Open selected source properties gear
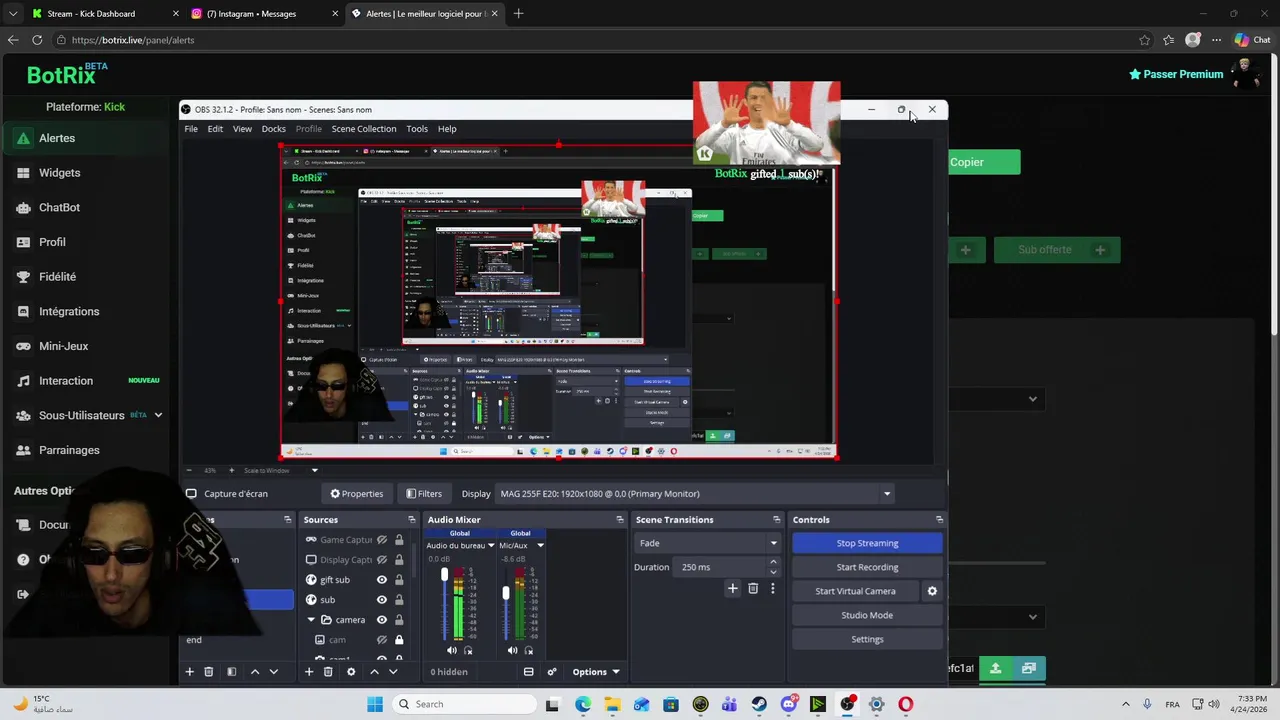 [x=351, y=672]
